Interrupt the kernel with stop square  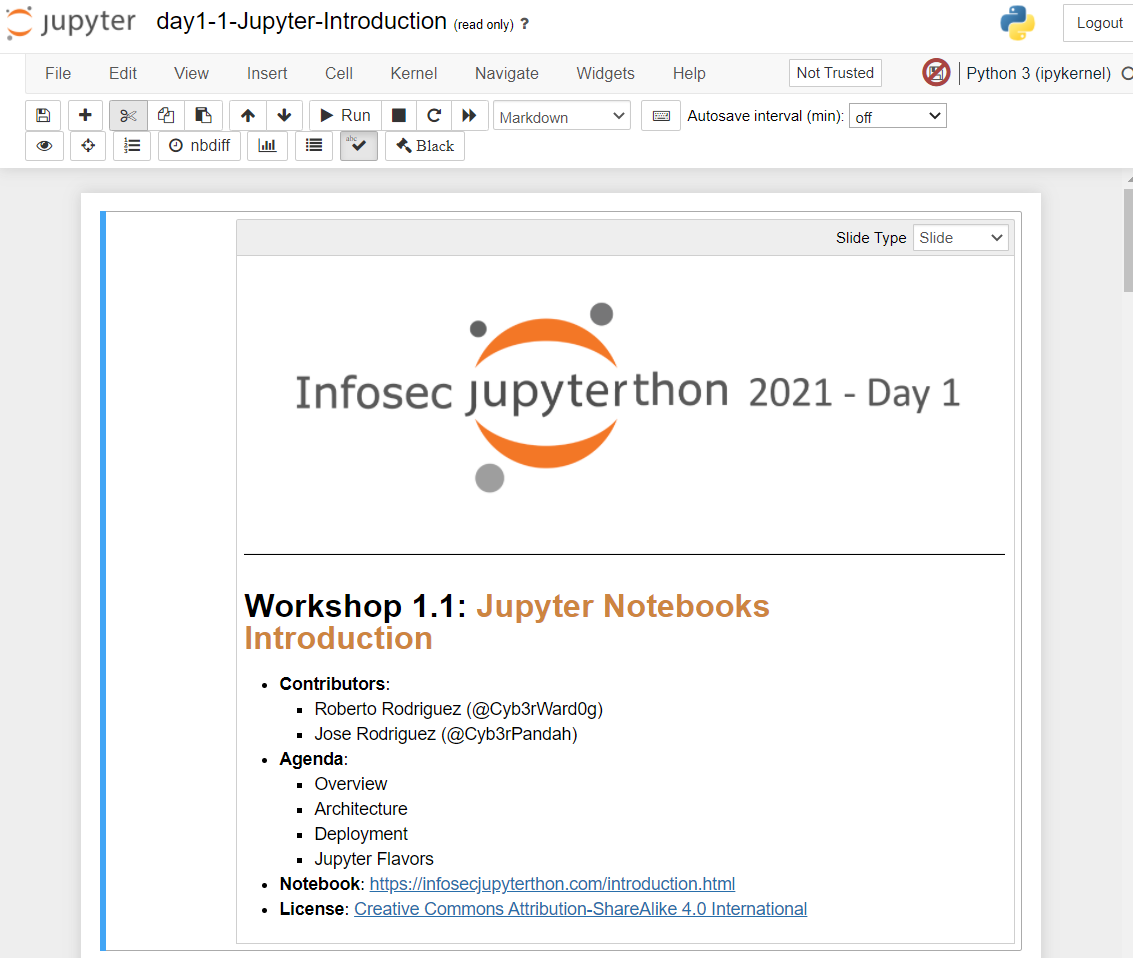(399, 116)
